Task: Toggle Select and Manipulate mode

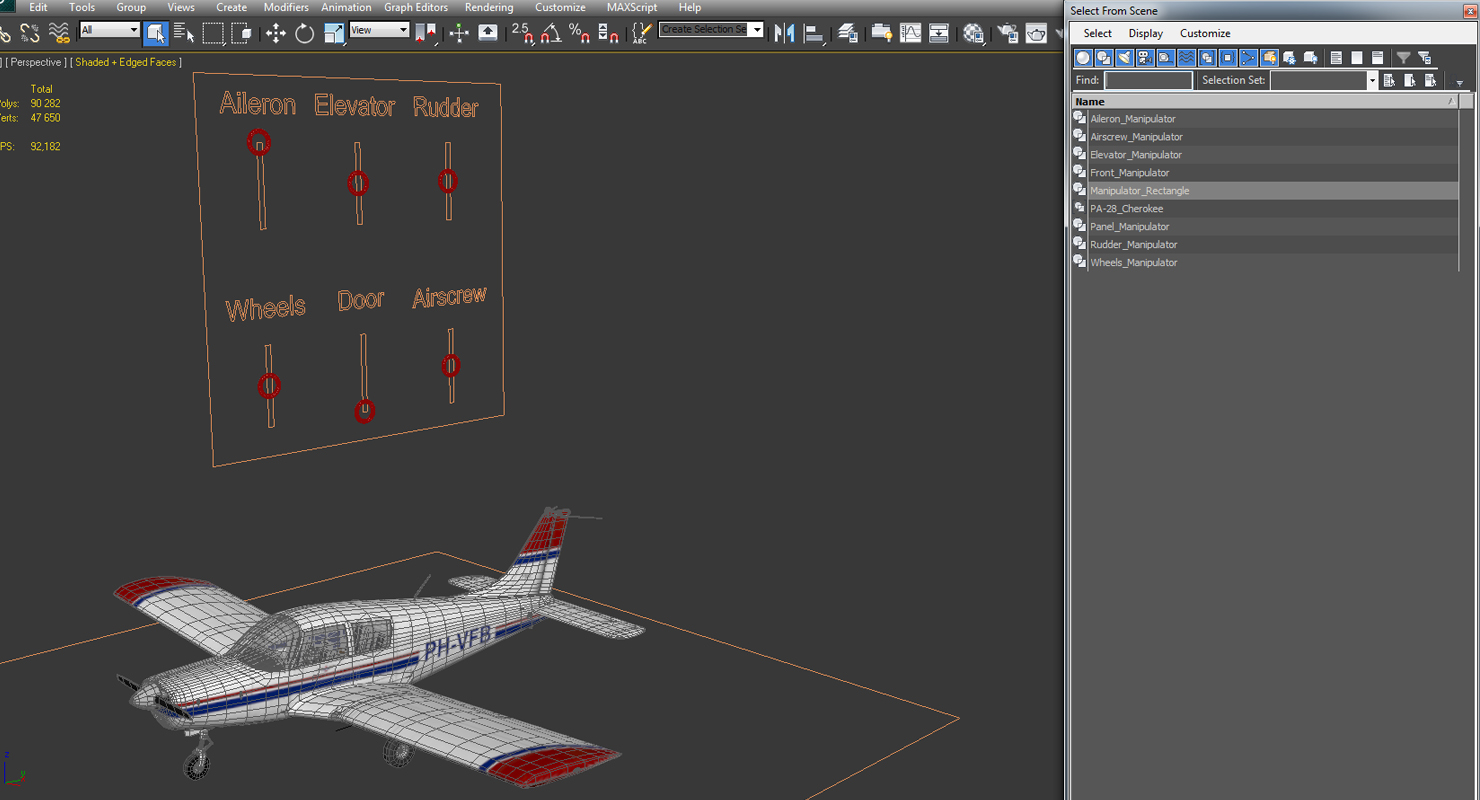Action: pos(459,33)
